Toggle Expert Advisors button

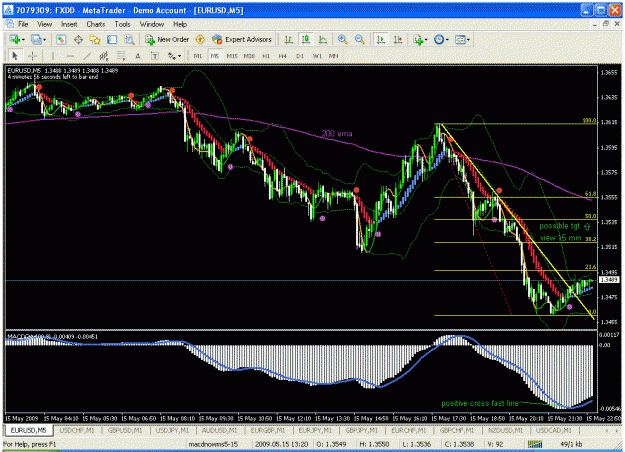242,39
